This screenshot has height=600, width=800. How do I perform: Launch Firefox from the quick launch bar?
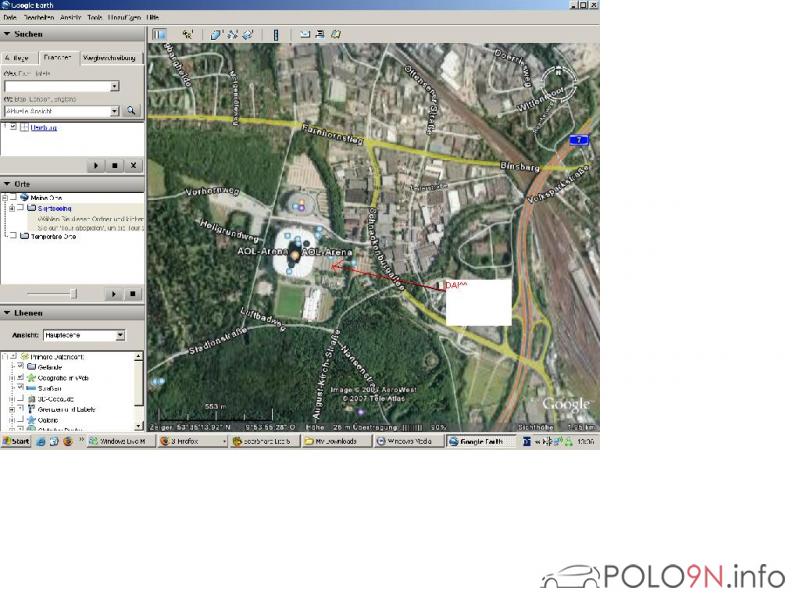(67, 441)
